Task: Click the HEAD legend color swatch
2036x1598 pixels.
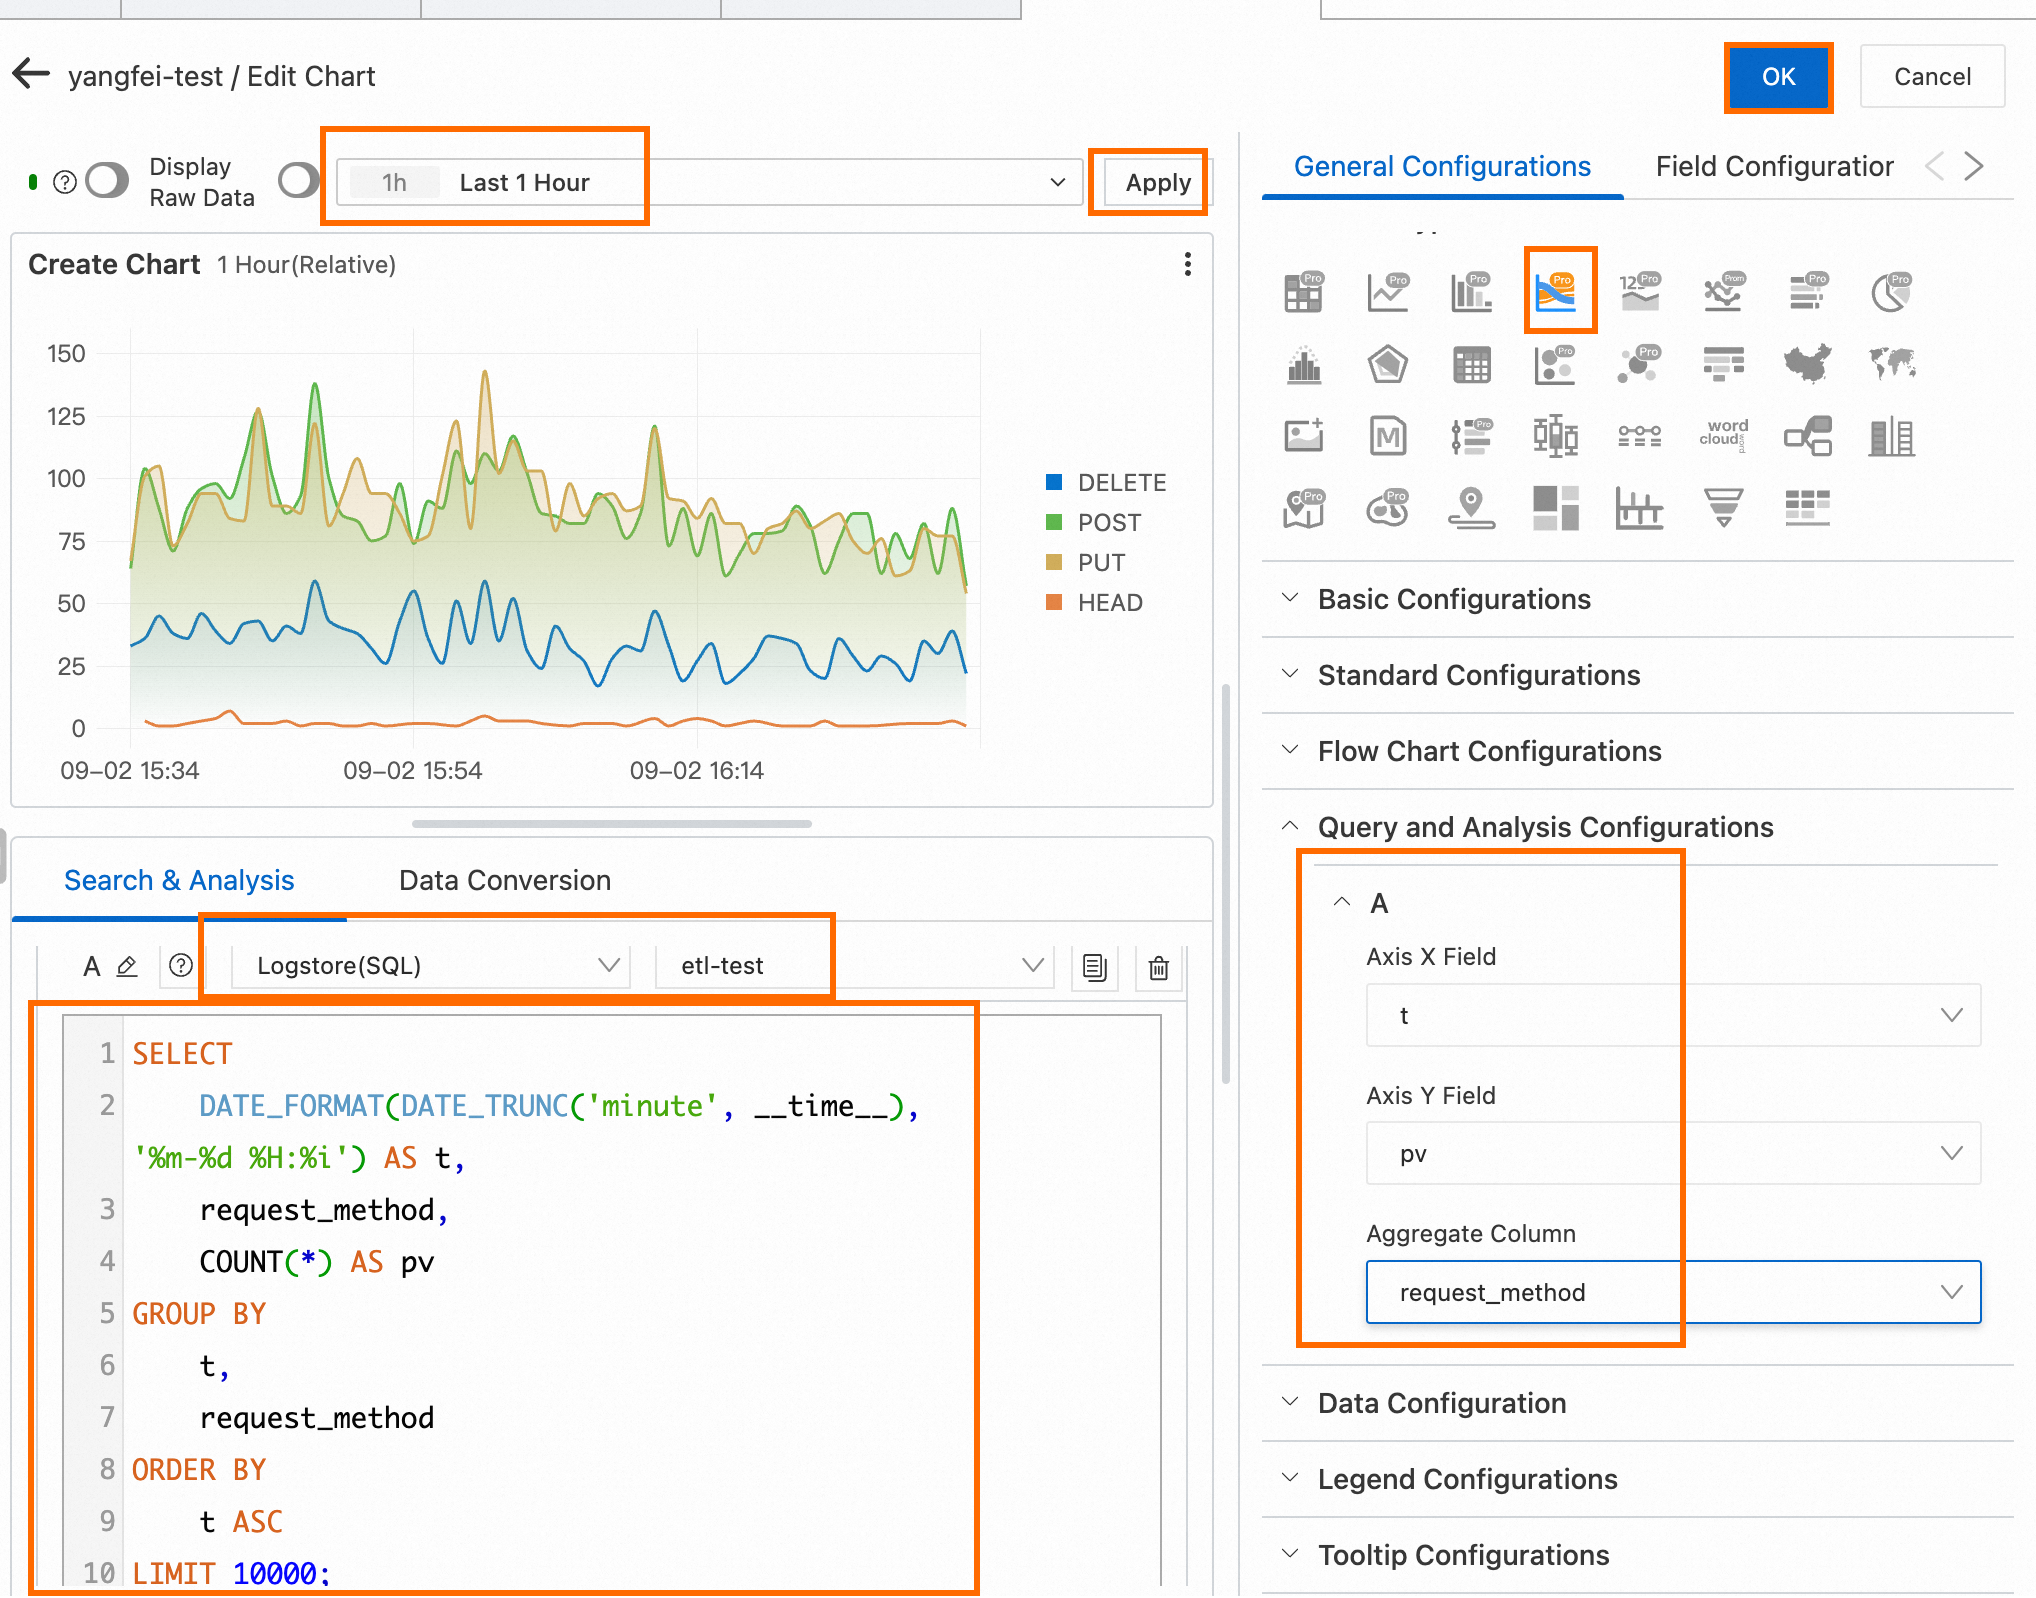Action: (x=1053, y=602)
